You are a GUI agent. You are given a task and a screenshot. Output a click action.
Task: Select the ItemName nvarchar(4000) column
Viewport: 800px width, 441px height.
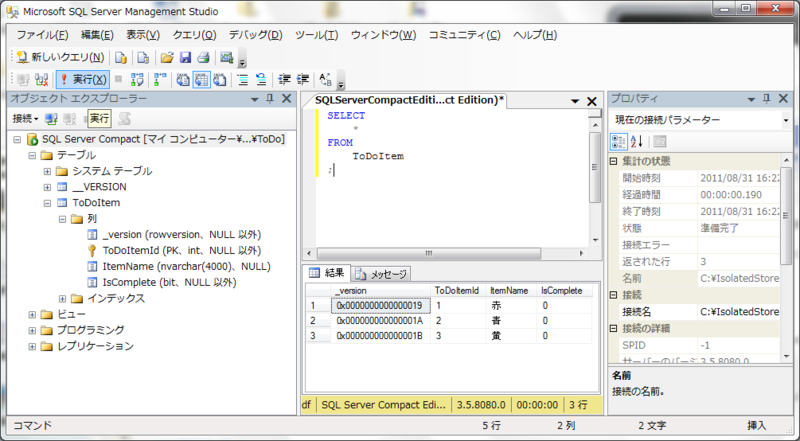point(187,266)
